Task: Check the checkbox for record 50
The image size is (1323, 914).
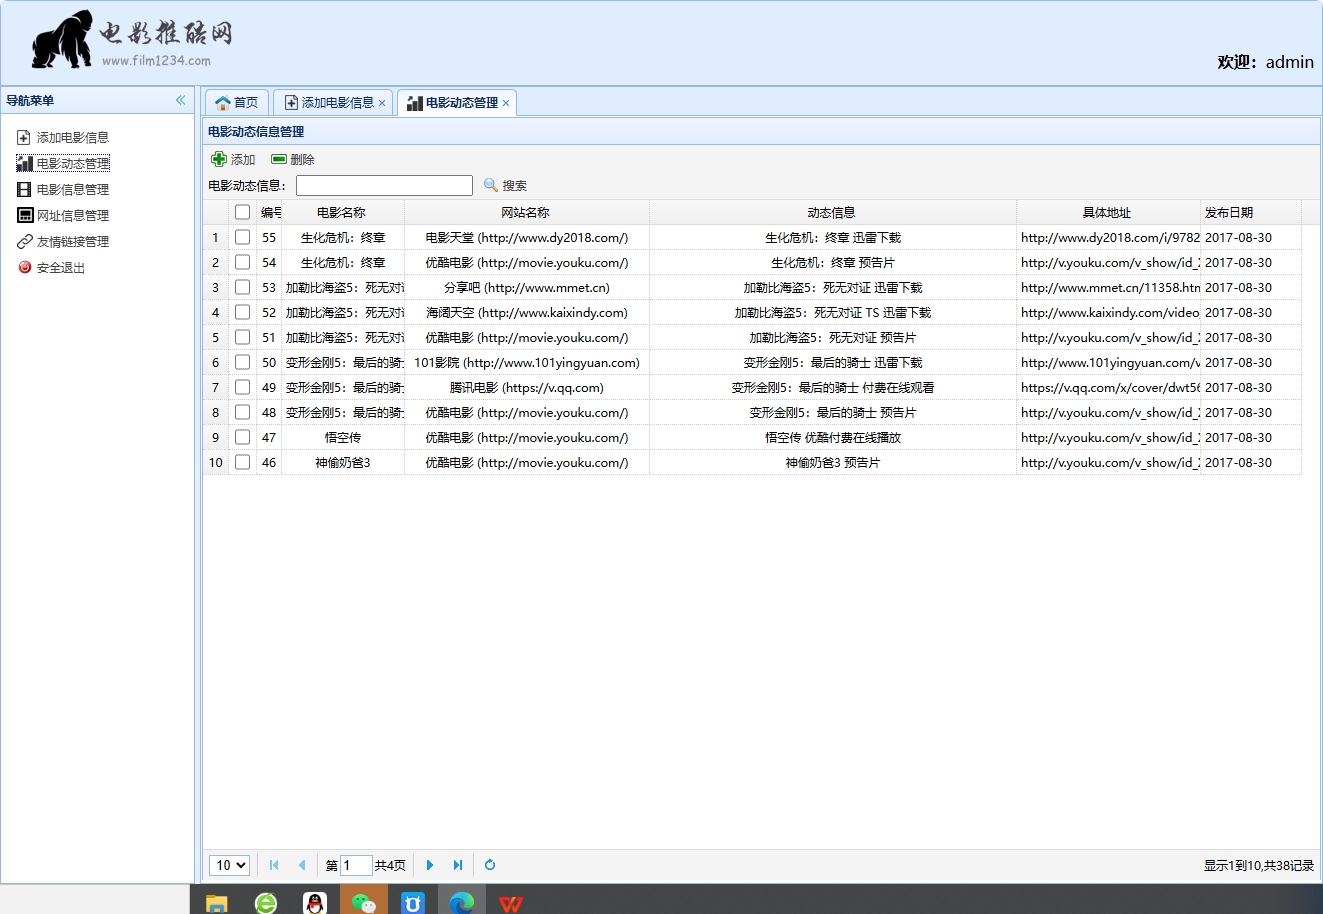Action: coord(242,363)
